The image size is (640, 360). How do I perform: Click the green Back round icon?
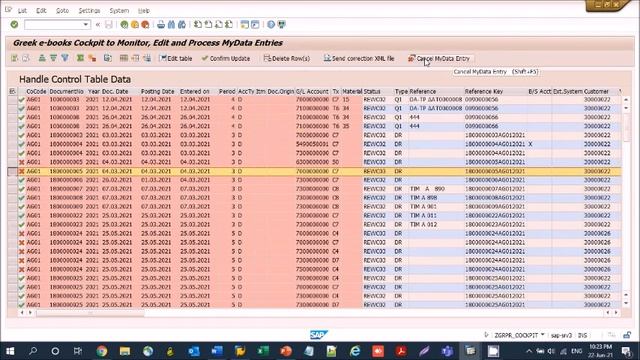124,24
